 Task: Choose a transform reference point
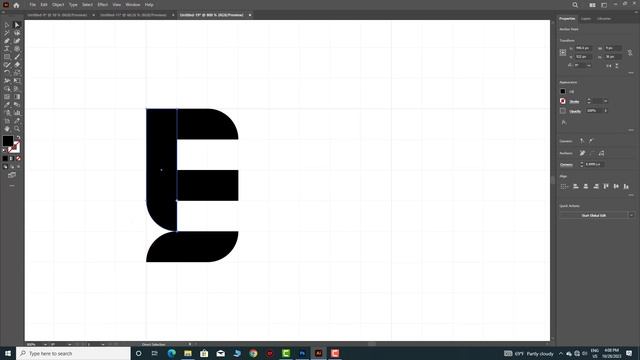[563, 52]
